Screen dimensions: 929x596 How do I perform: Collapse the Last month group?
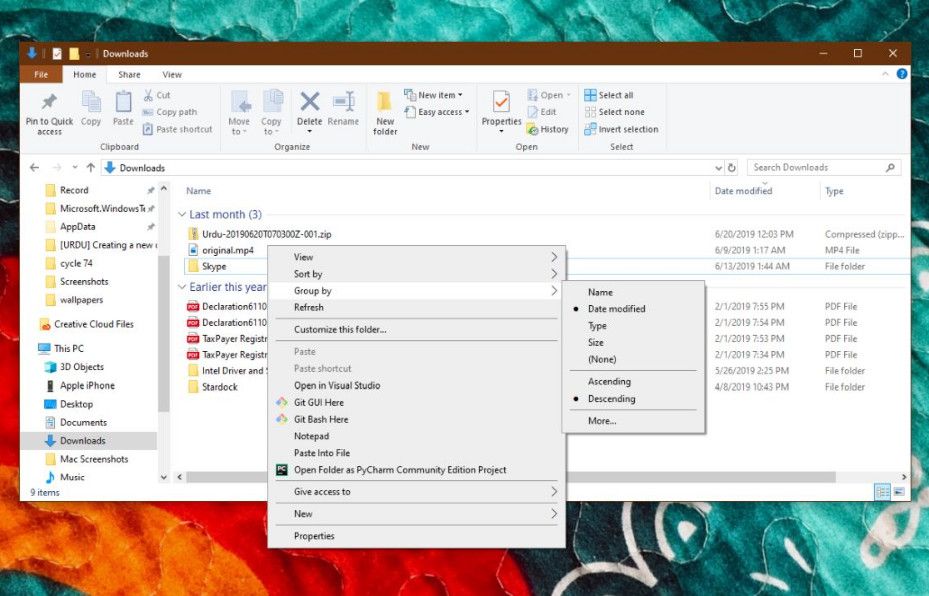pyautogui.click(x=182, y=215)
